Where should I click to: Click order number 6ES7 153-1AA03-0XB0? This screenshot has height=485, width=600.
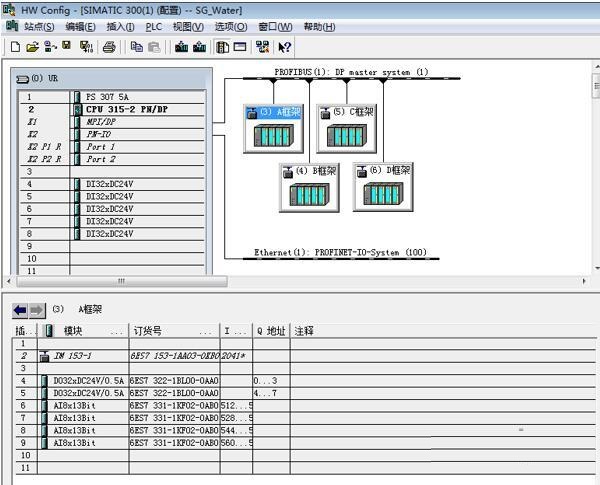point(175,356)
